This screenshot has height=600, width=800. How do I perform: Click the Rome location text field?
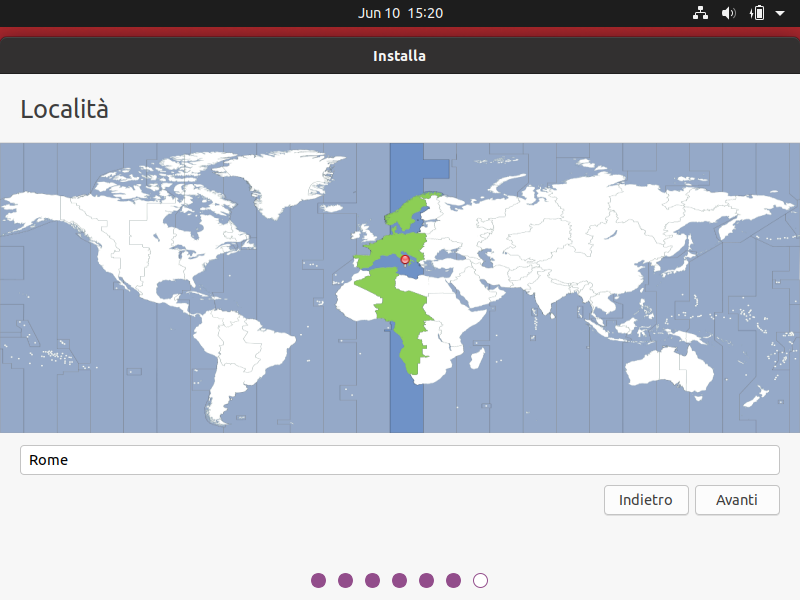click(x=400, y=460)
